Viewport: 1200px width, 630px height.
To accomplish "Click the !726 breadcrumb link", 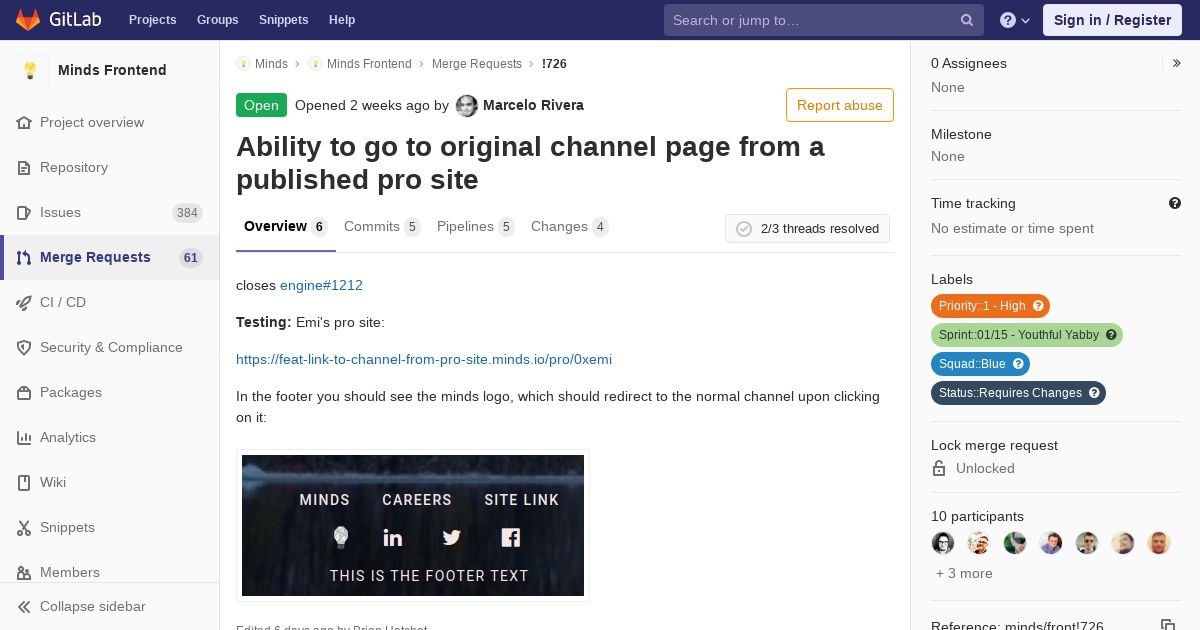I will coord(554,64).
